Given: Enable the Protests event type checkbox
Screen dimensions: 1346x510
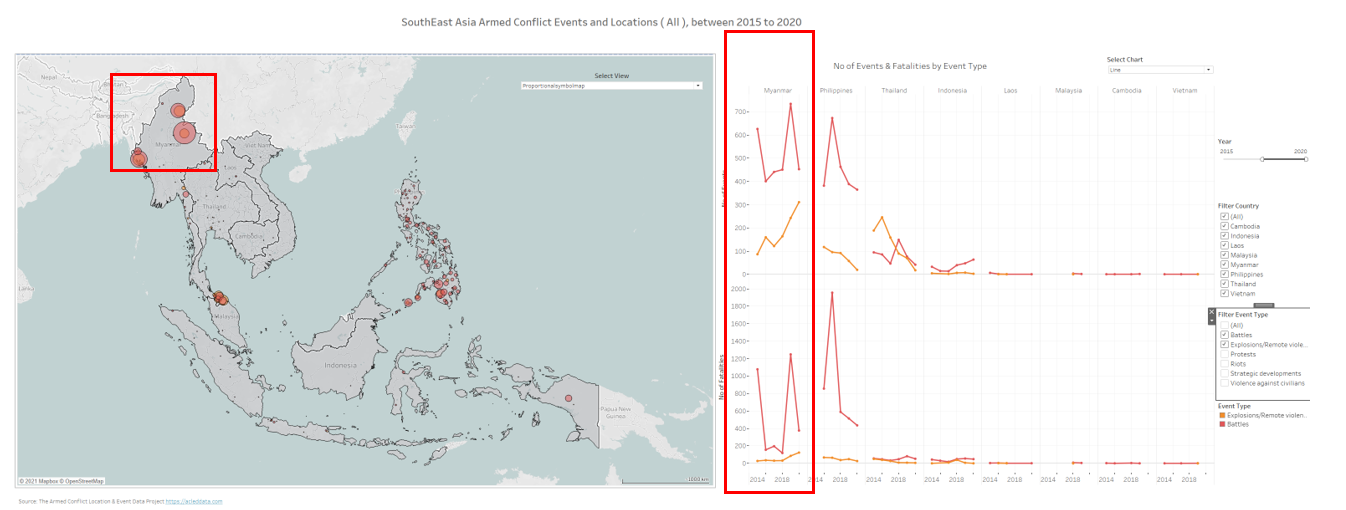Looking at the screenshot, I should click(1224, 354).
